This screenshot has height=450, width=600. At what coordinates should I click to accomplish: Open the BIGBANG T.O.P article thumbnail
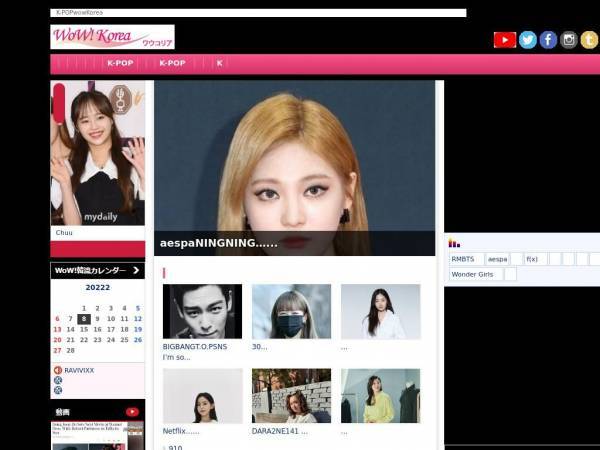(x=202, y=311)
